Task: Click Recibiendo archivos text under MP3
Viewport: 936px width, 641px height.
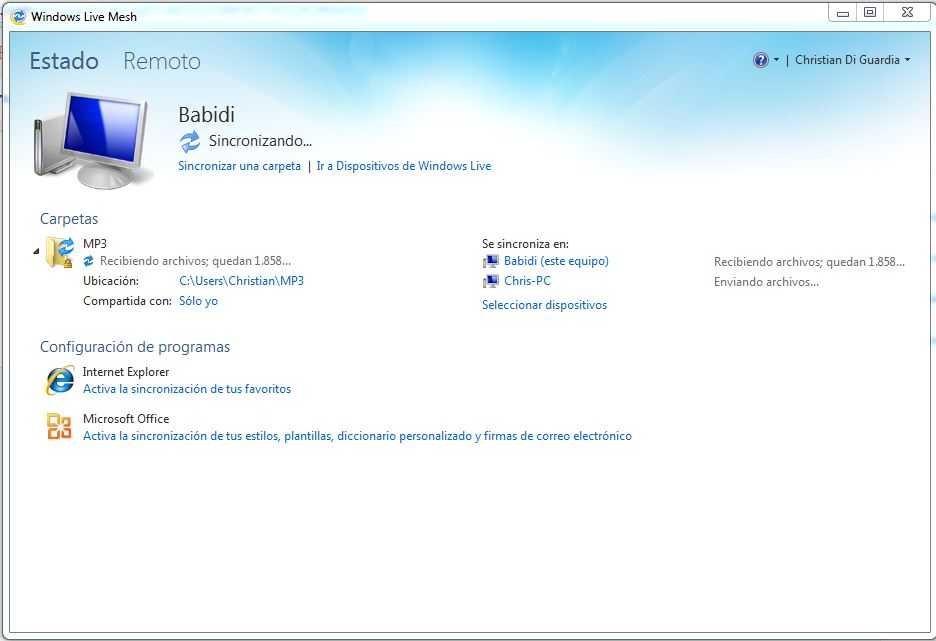Action: click(195, 261)
